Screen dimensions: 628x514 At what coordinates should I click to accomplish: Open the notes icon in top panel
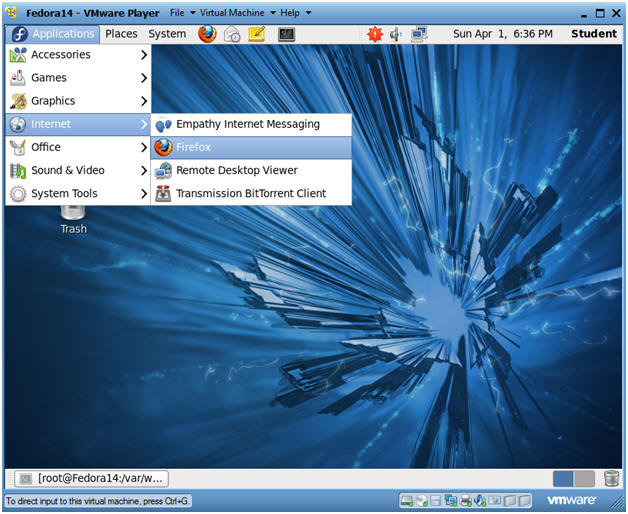click(x=257, y=34)
